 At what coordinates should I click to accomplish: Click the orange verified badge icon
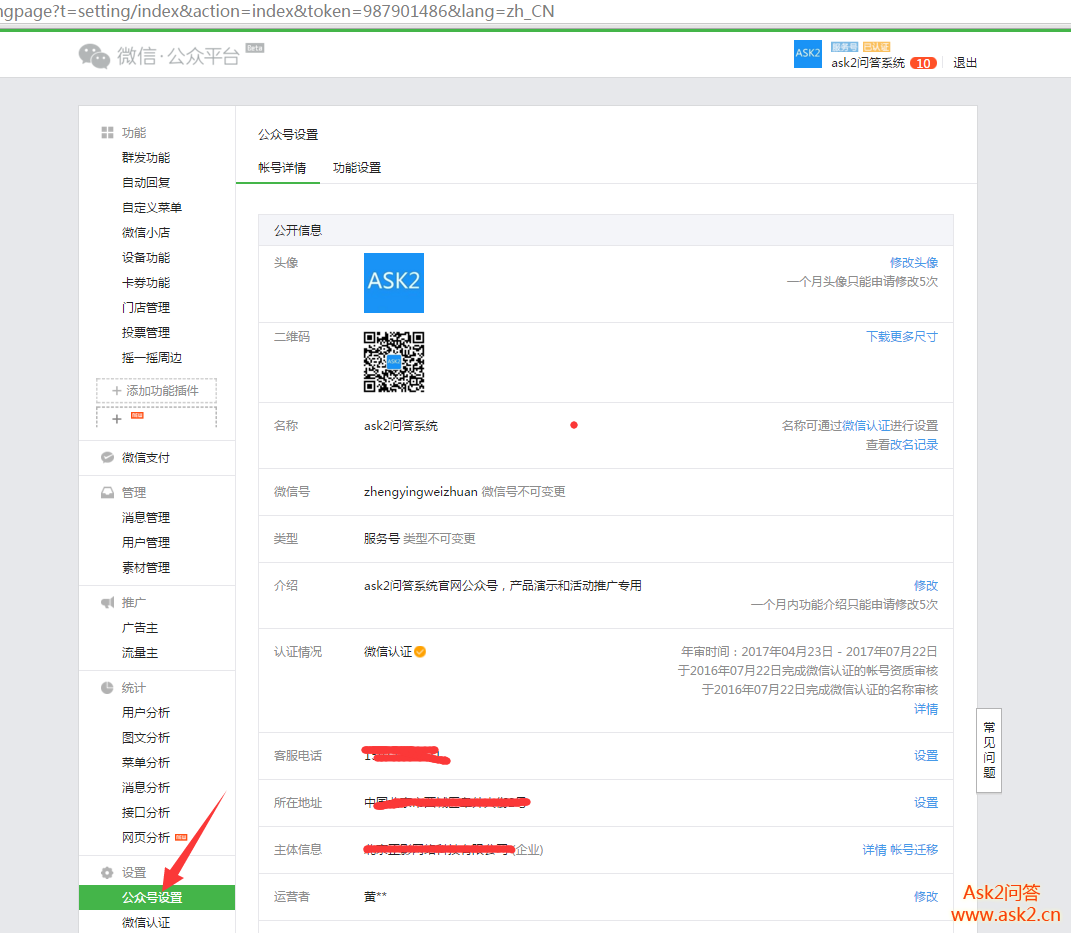pyautogui.click(x=420, y=652)
